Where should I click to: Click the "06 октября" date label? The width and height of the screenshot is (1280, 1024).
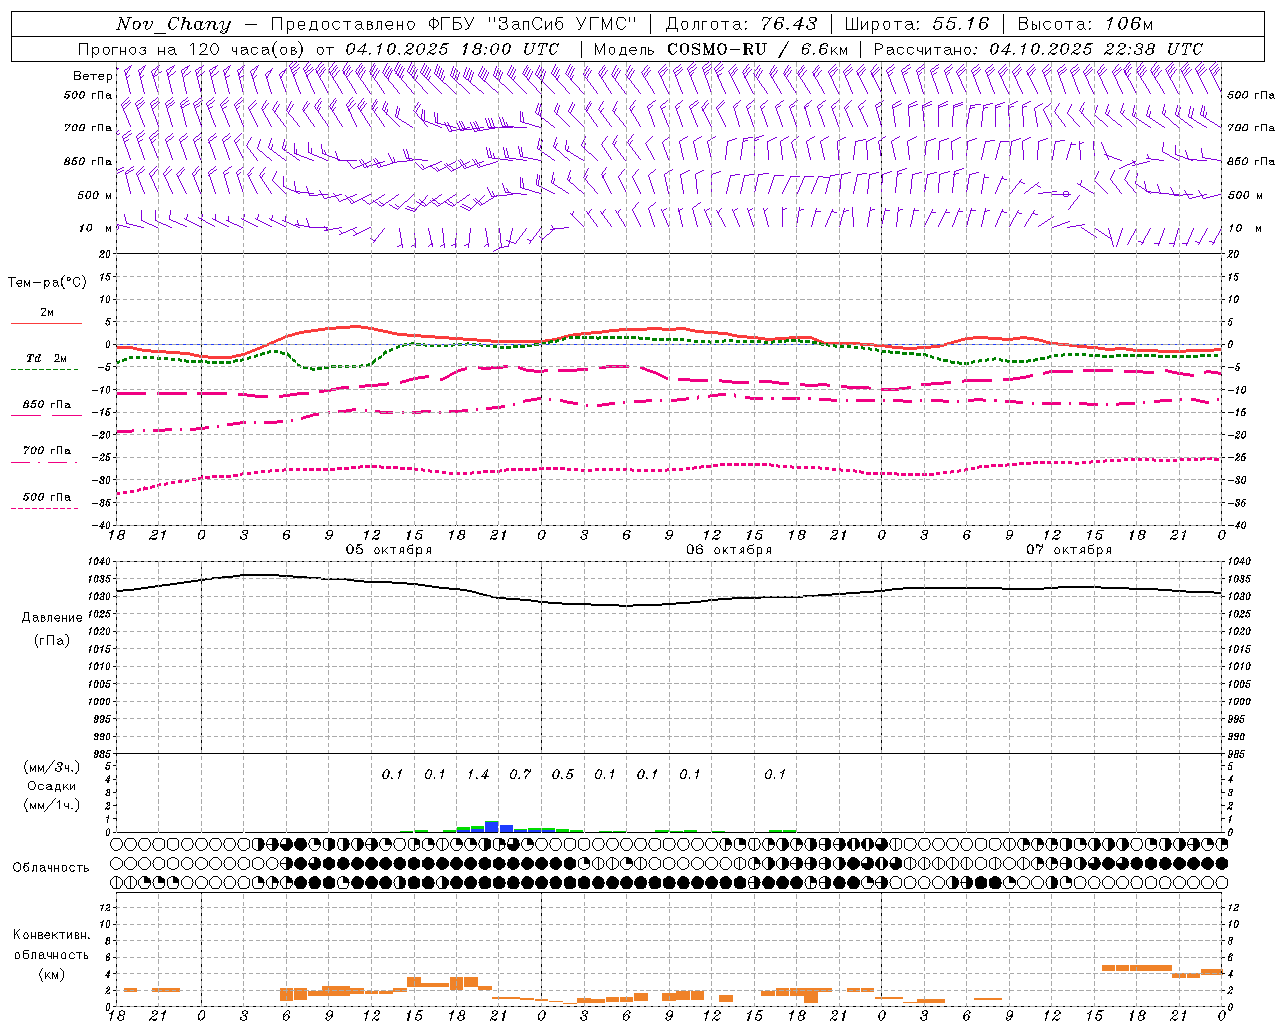click(729, 550)
